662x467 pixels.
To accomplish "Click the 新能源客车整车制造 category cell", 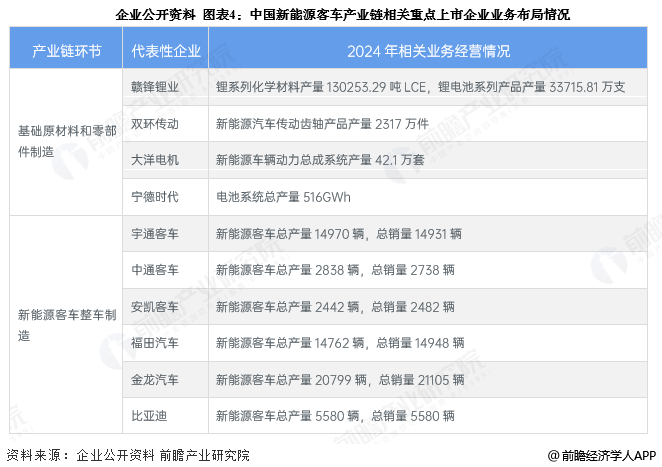I will pos(66,325).
